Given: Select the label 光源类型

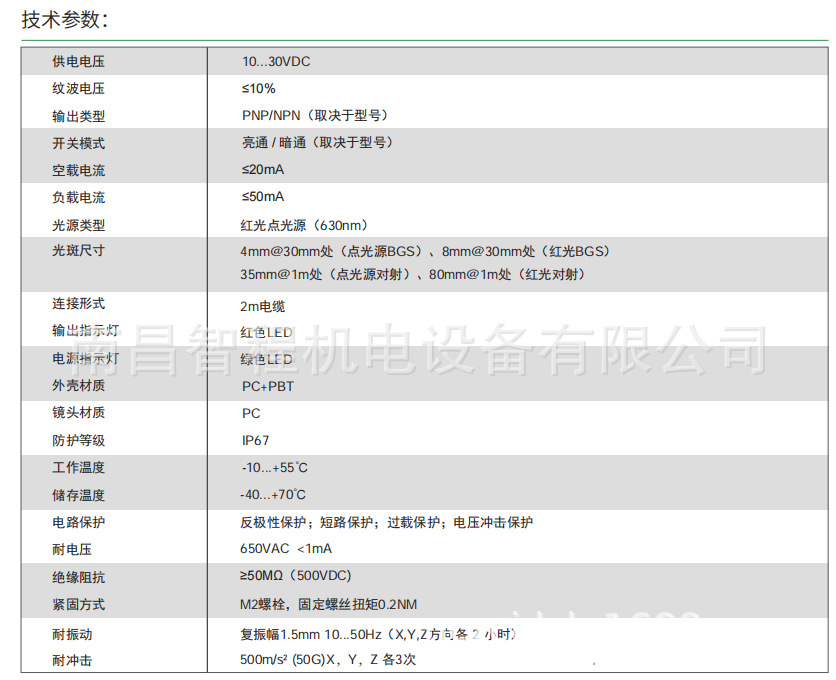Looking at the screenshot, I should pyautogui.click(x=78, y=226).
